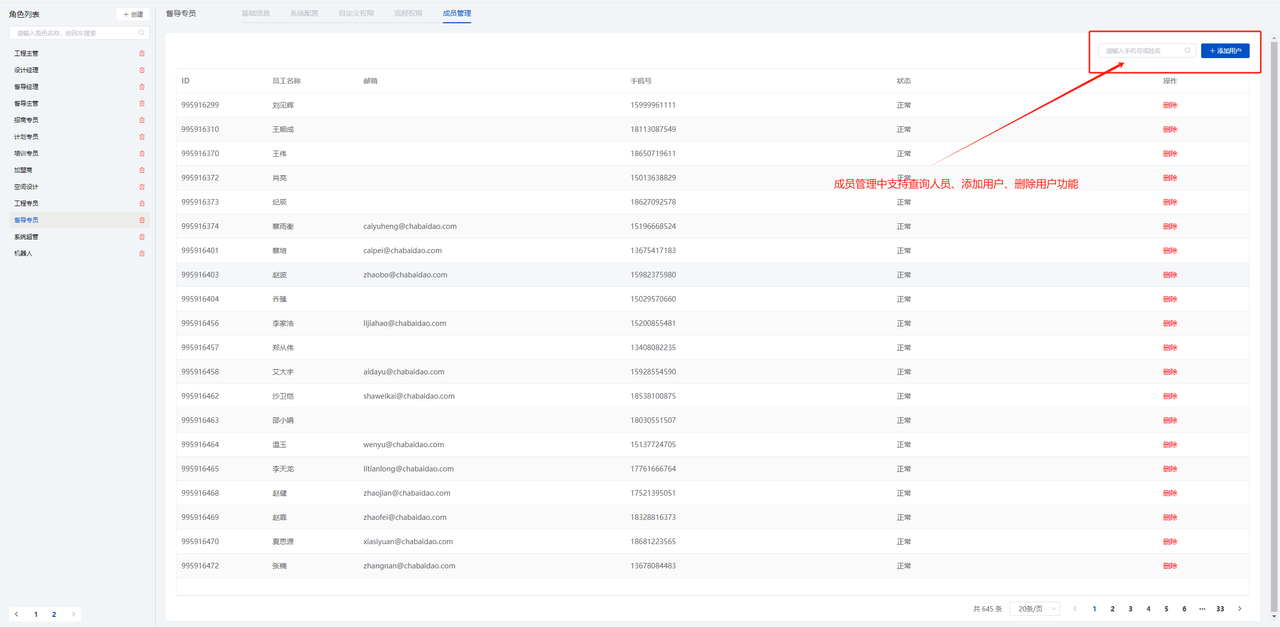Click the 创建 role button
The image size is (1280, 627).
pos(133,14)
